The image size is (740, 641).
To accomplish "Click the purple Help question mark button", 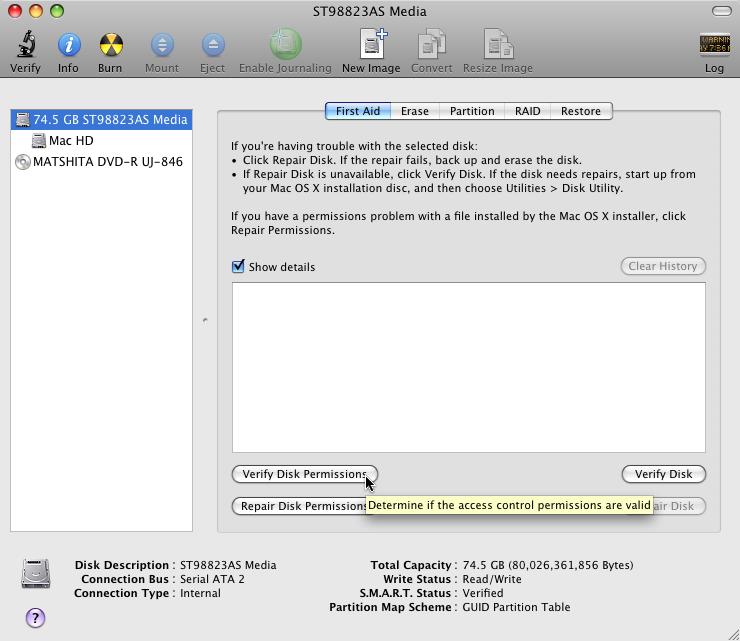I will [x=35, y=618].
